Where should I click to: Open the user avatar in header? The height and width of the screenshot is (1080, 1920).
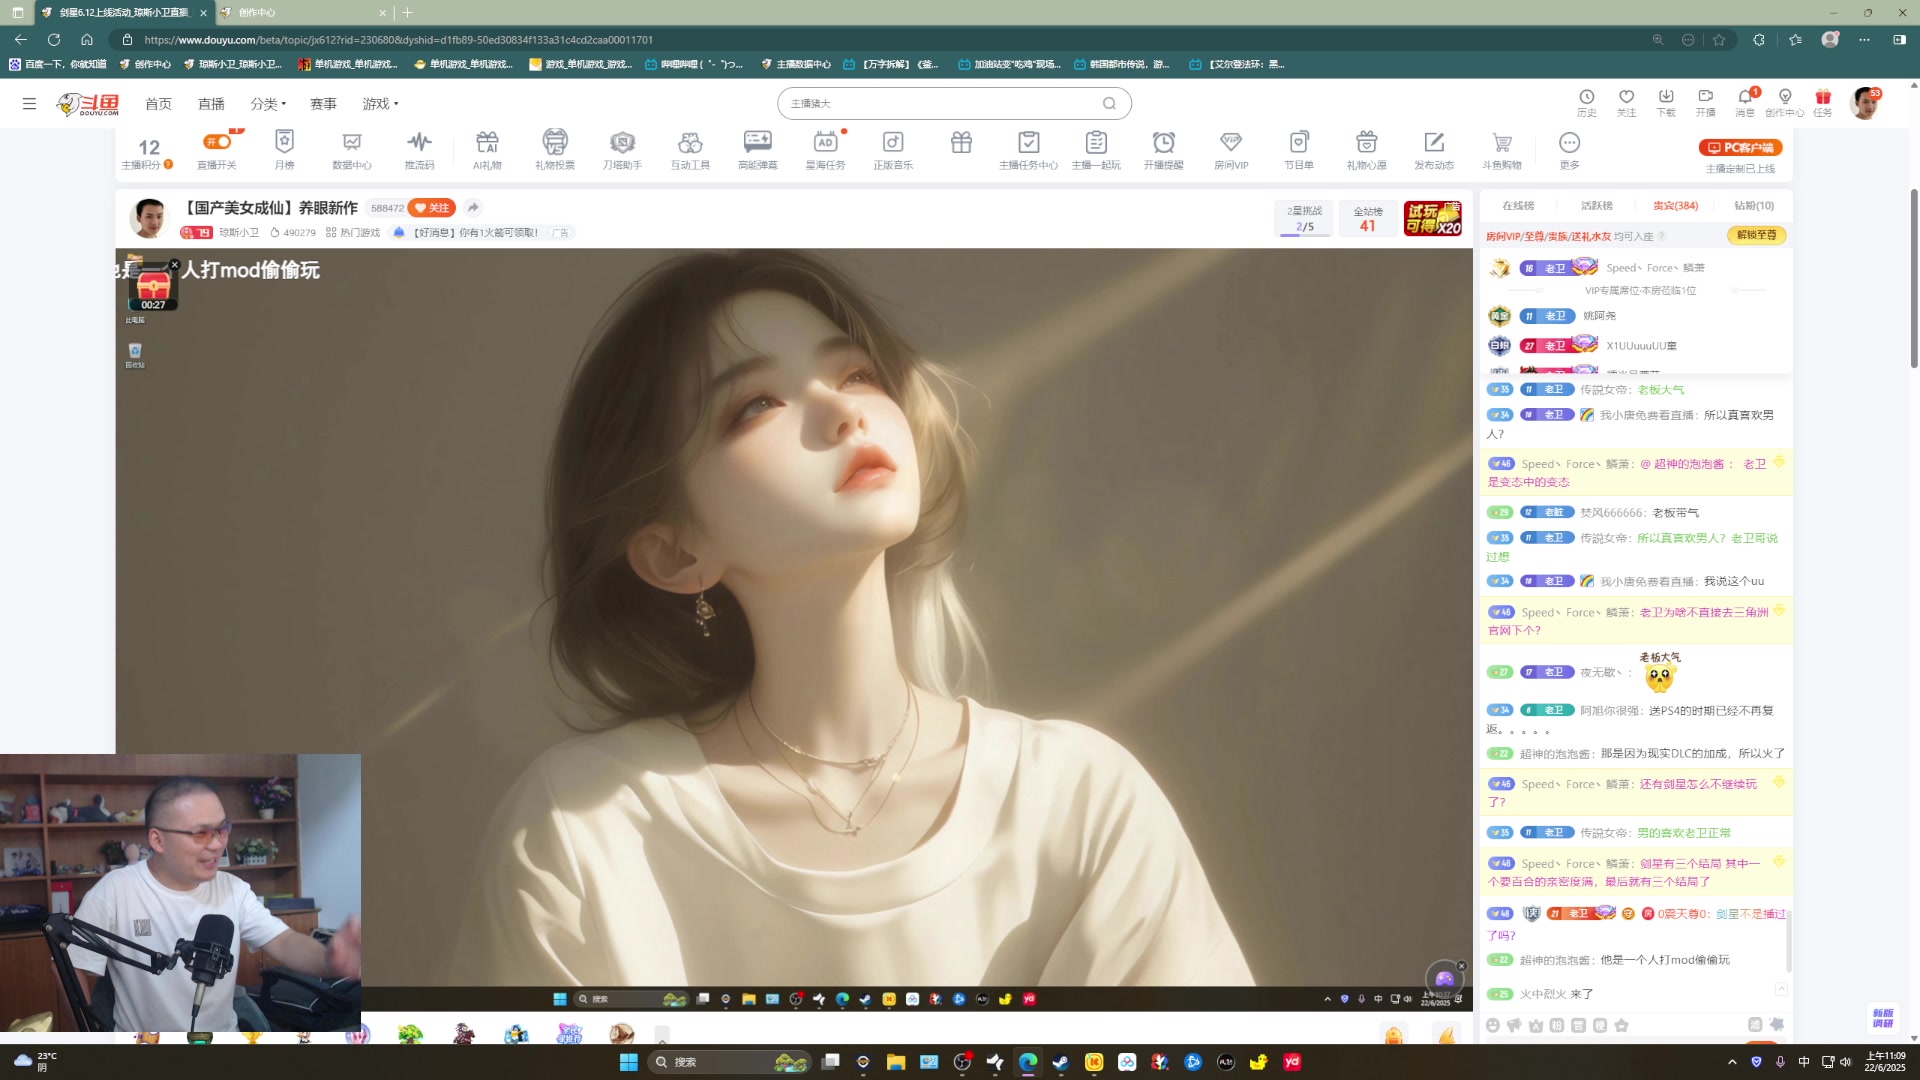coord(1865,103)
